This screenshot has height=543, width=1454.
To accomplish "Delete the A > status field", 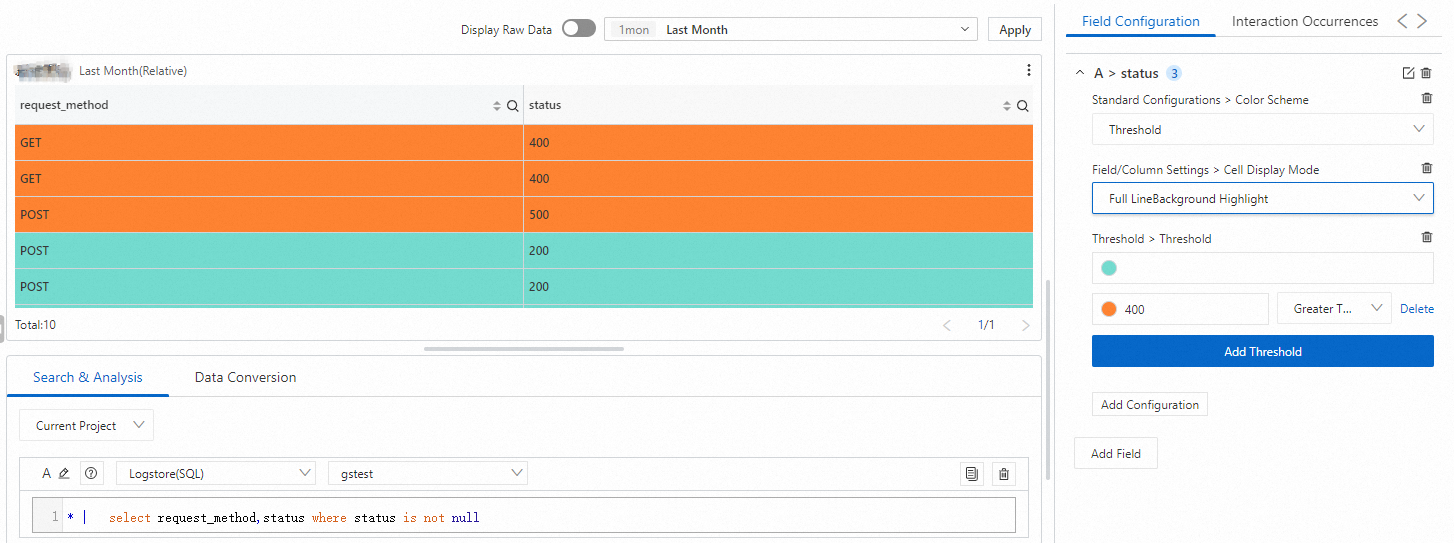I will pos(1426,73).
